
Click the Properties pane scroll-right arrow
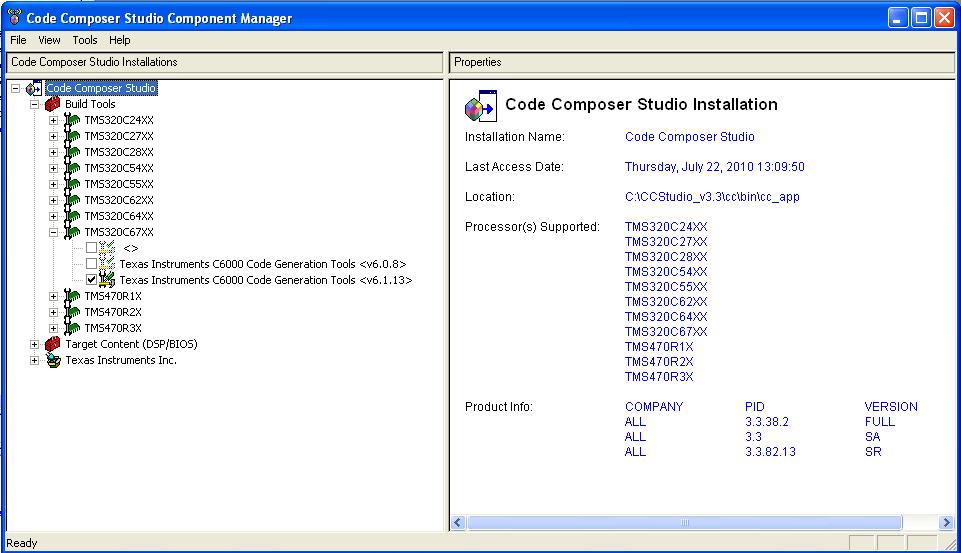[946, 522]
